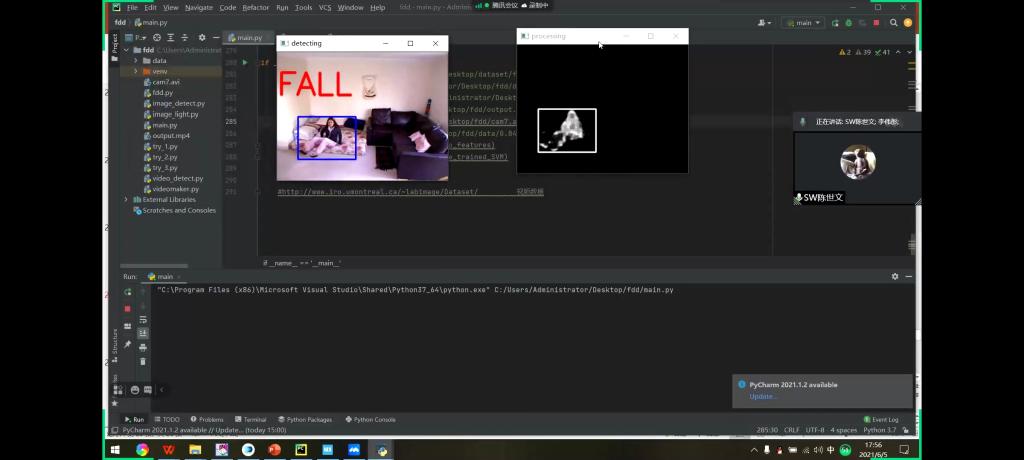Screen dimensions: 1024x460
Task: Select the main tab in Run panel
Action: [164, 276]
